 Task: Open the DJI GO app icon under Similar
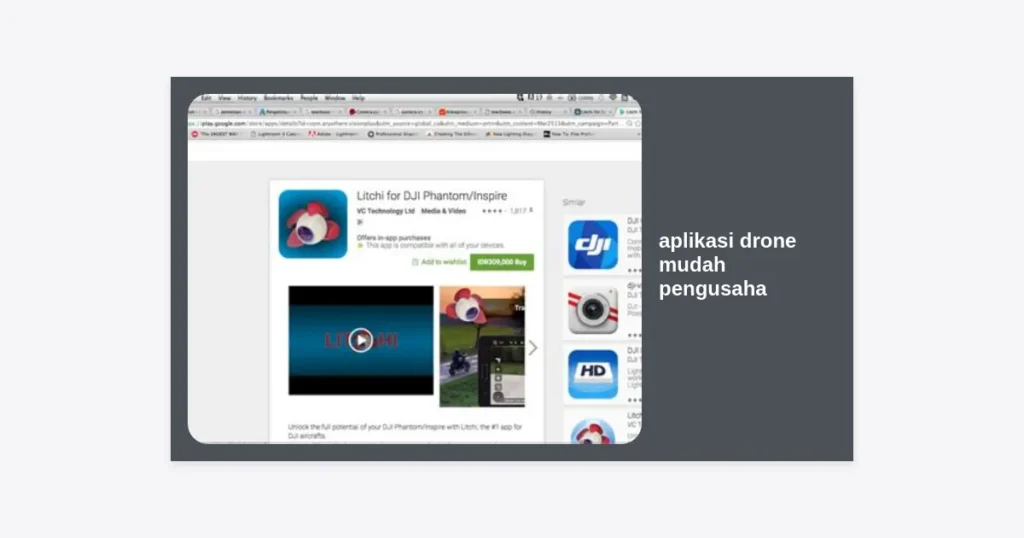592,245
